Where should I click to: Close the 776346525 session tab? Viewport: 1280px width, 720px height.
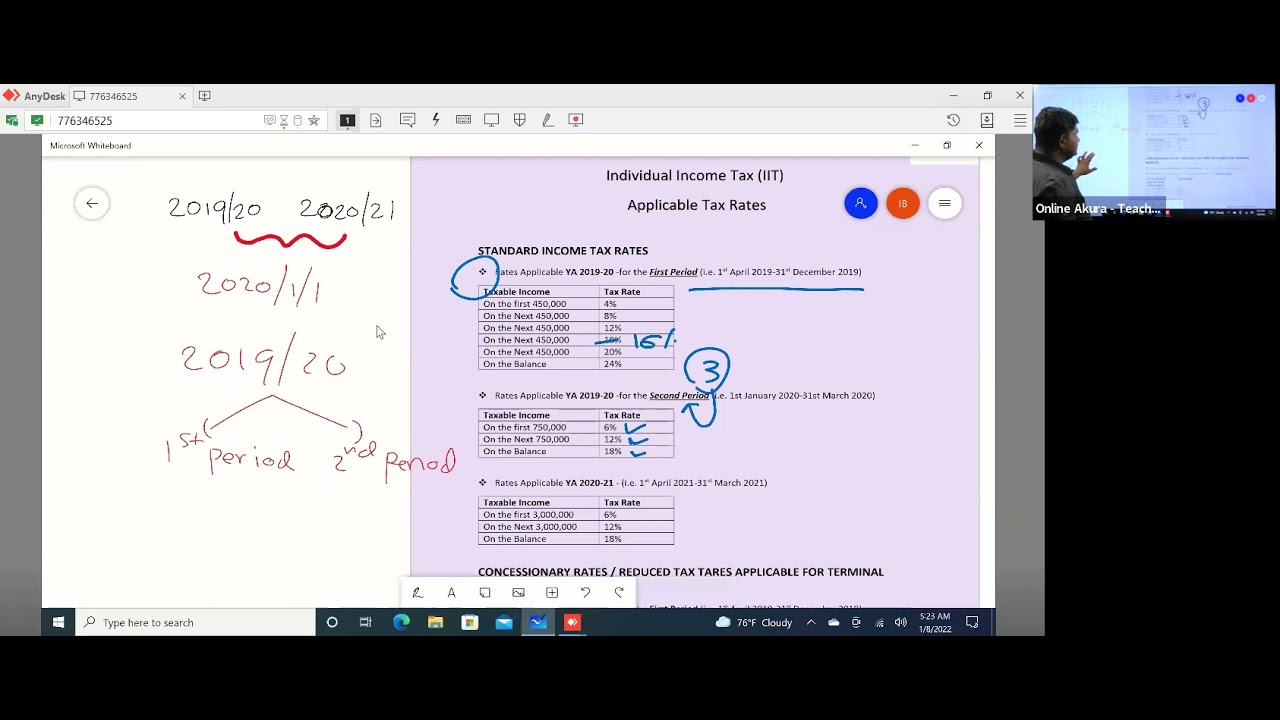(x=182, y=96)
